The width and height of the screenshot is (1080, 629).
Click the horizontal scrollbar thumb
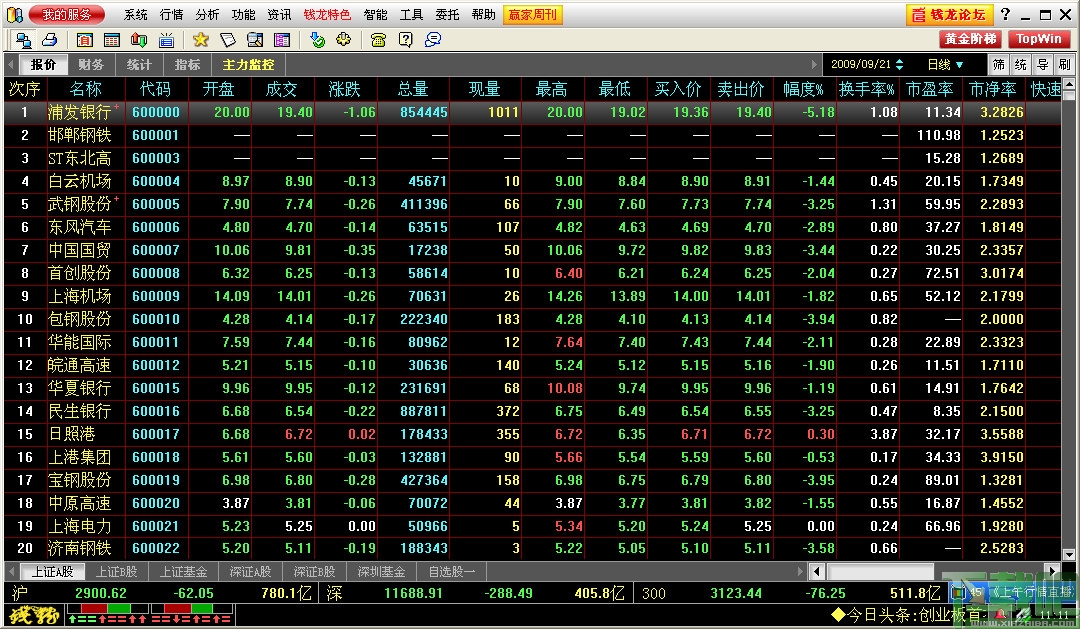coord(880,572)
